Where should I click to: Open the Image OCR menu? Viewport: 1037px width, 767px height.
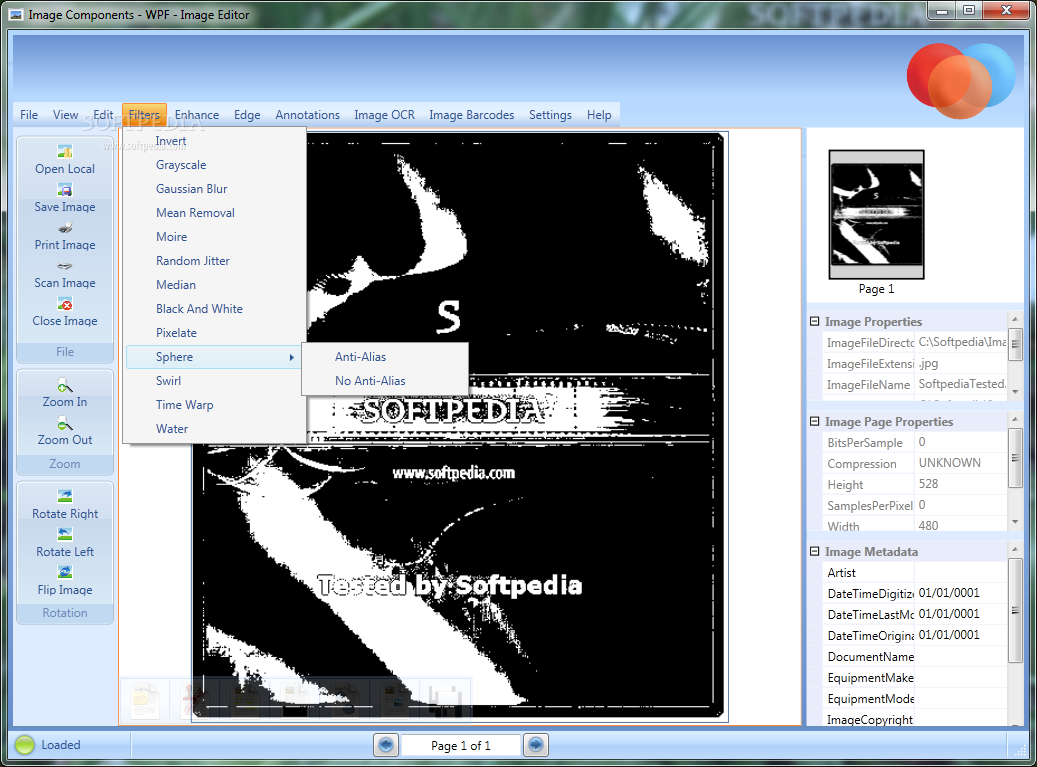(x=384, y=115)
